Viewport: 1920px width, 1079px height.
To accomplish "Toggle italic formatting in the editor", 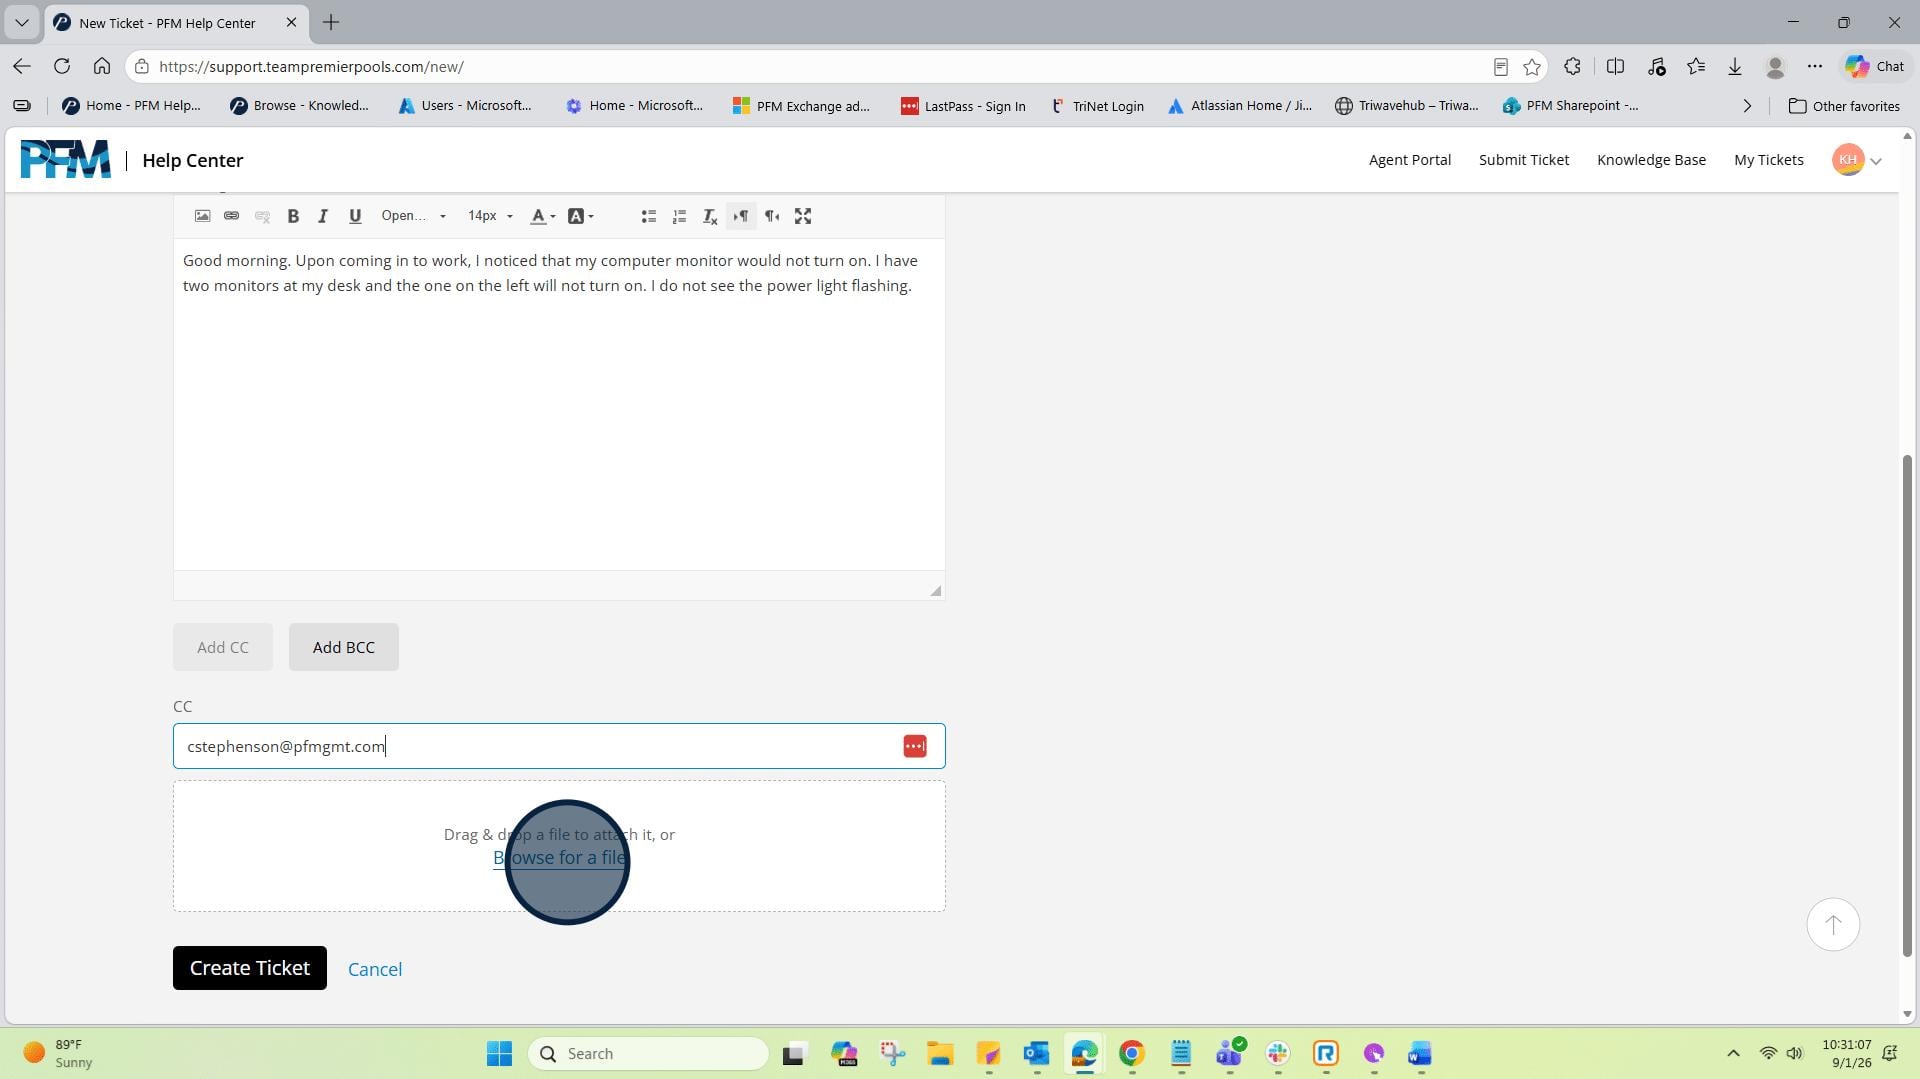I will (323, 216).
